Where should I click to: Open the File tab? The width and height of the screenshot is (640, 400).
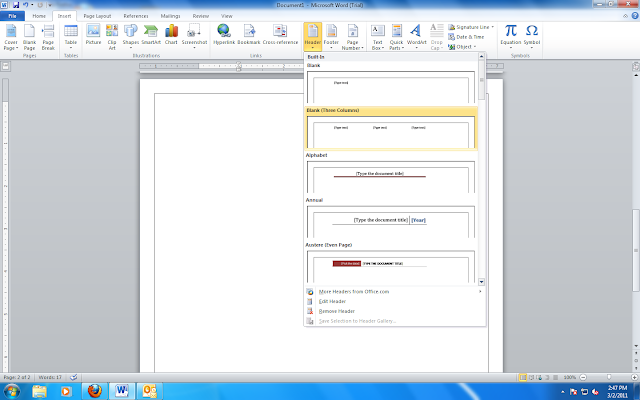[x=12, y=16]
